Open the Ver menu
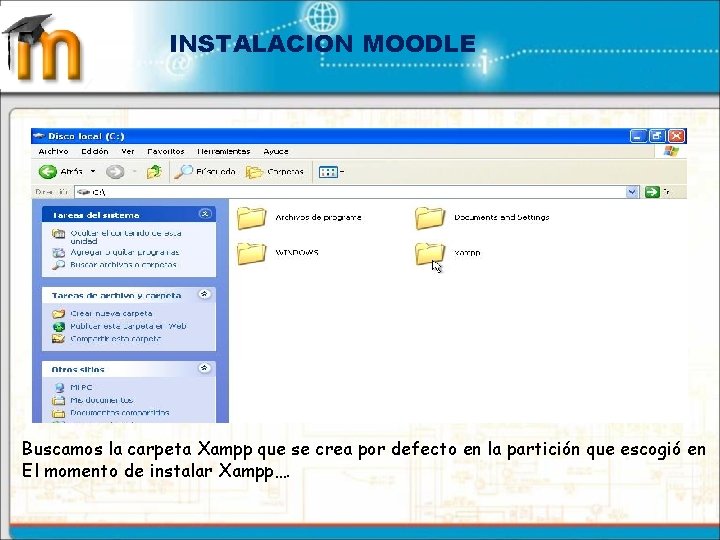 [128, 151]
